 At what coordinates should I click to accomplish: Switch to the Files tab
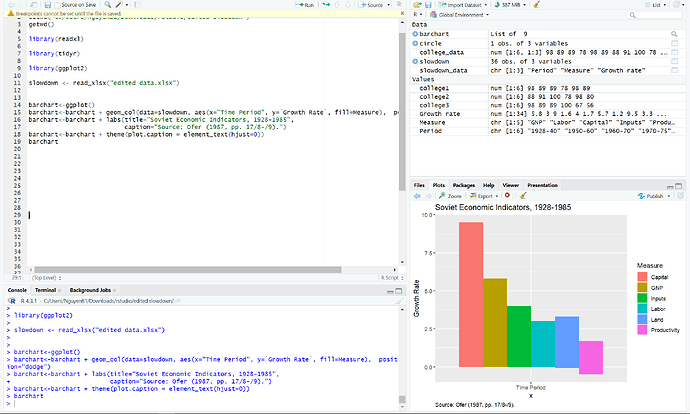[x=419, y=185]
